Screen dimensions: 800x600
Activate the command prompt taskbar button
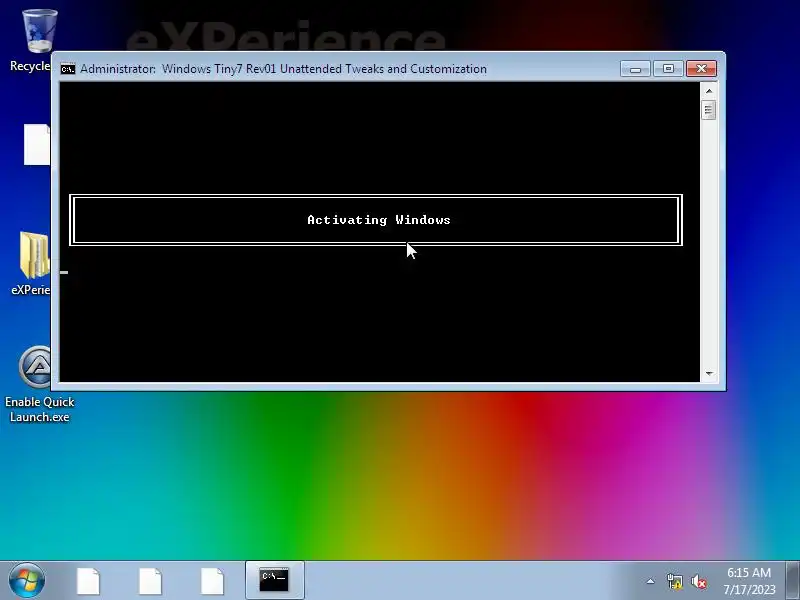(x=274, y=580)
